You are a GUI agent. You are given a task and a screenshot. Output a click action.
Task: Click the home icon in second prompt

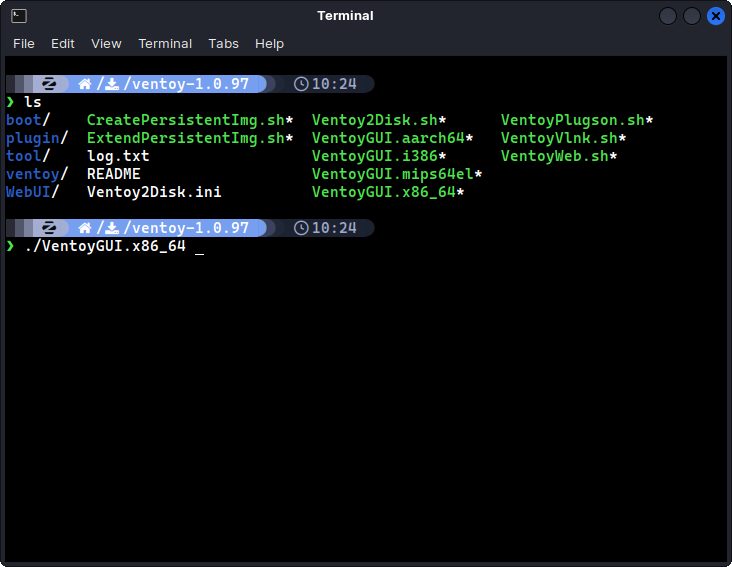click(85, 228)
